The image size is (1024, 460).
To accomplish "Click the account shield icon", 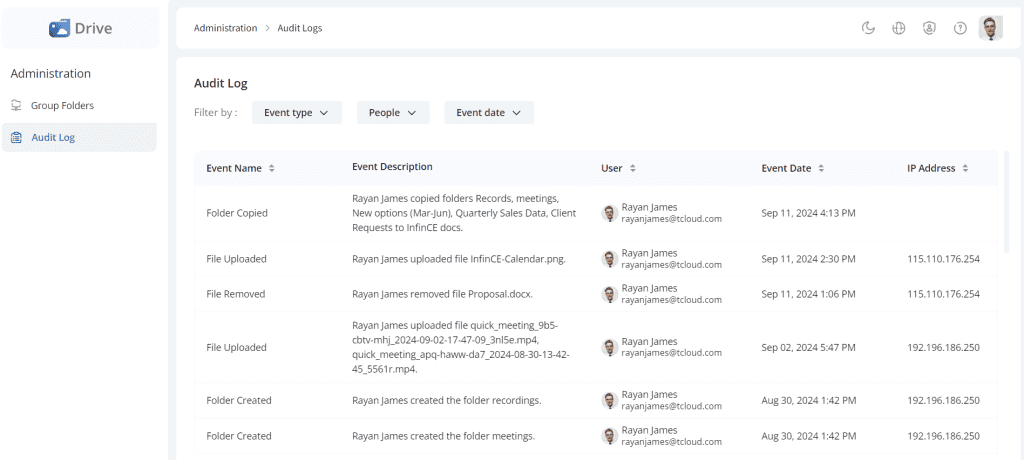I will pyautogui.click(x=929, y=28).
